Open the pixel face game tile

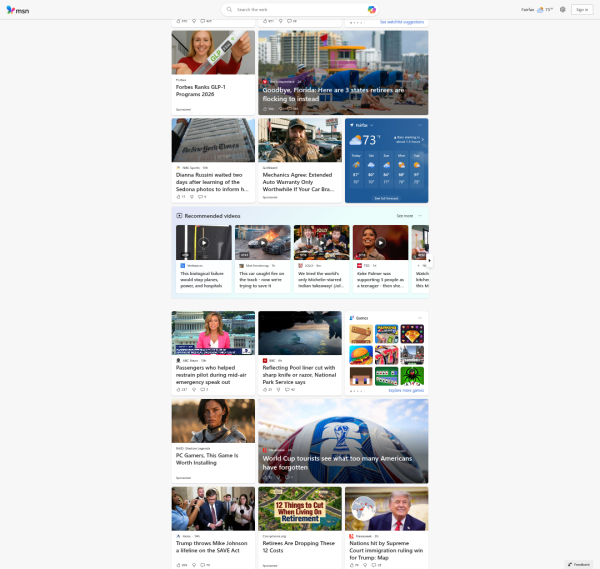coord(361,376)
